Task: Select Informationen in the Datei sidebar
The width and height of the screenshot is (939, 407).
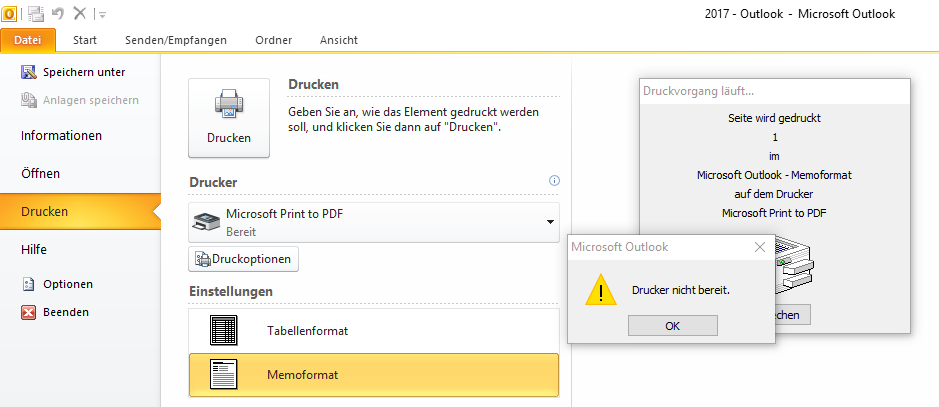Action: click(62, 136)
